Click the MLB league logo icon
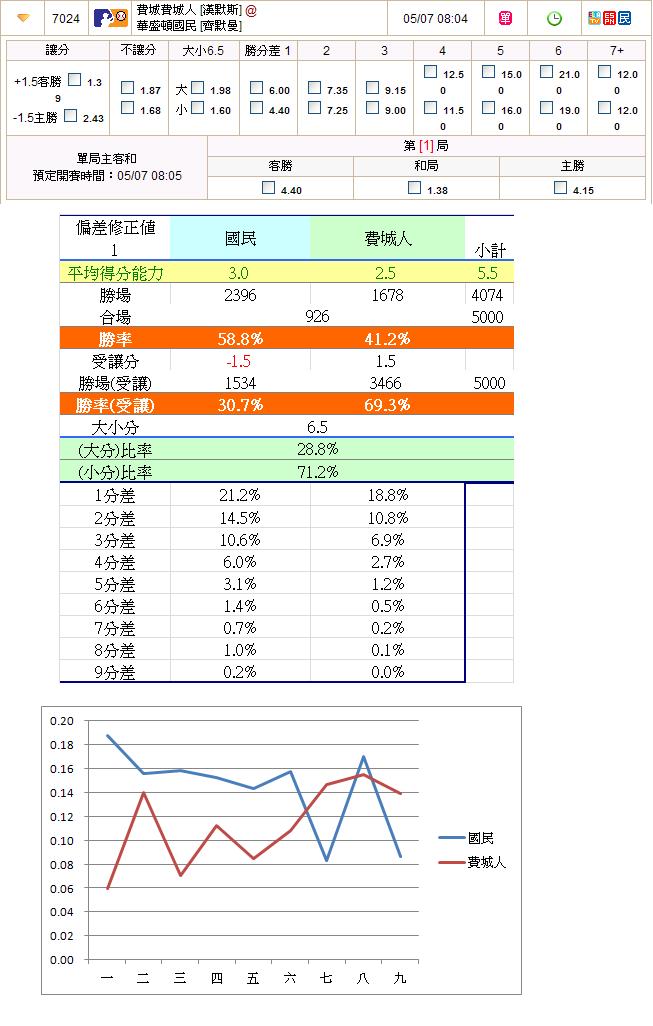This screenshot has height=1026, width=653. tap(111, 18)
